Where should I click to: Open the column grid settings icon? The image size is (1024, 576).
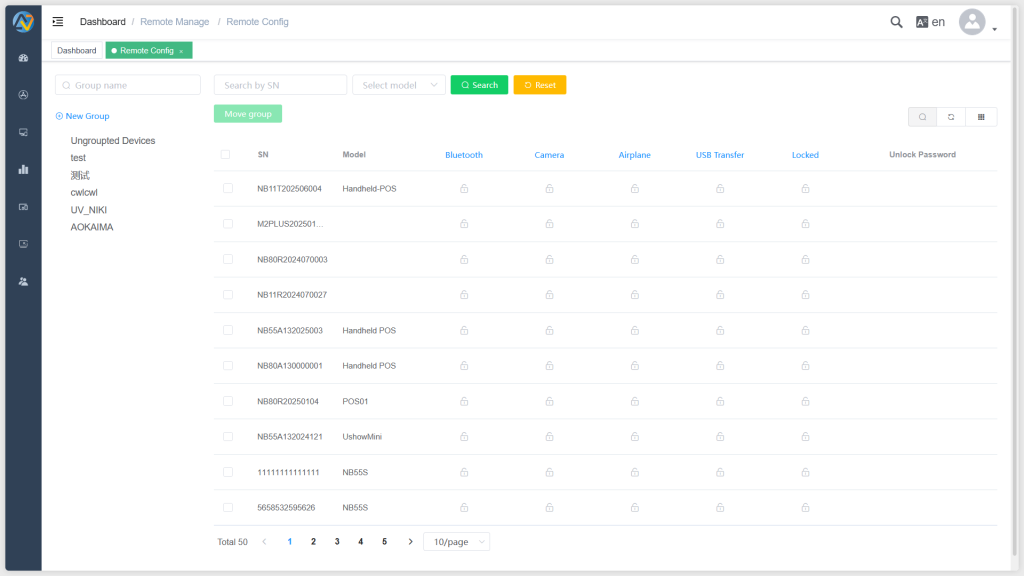[981, 117]
